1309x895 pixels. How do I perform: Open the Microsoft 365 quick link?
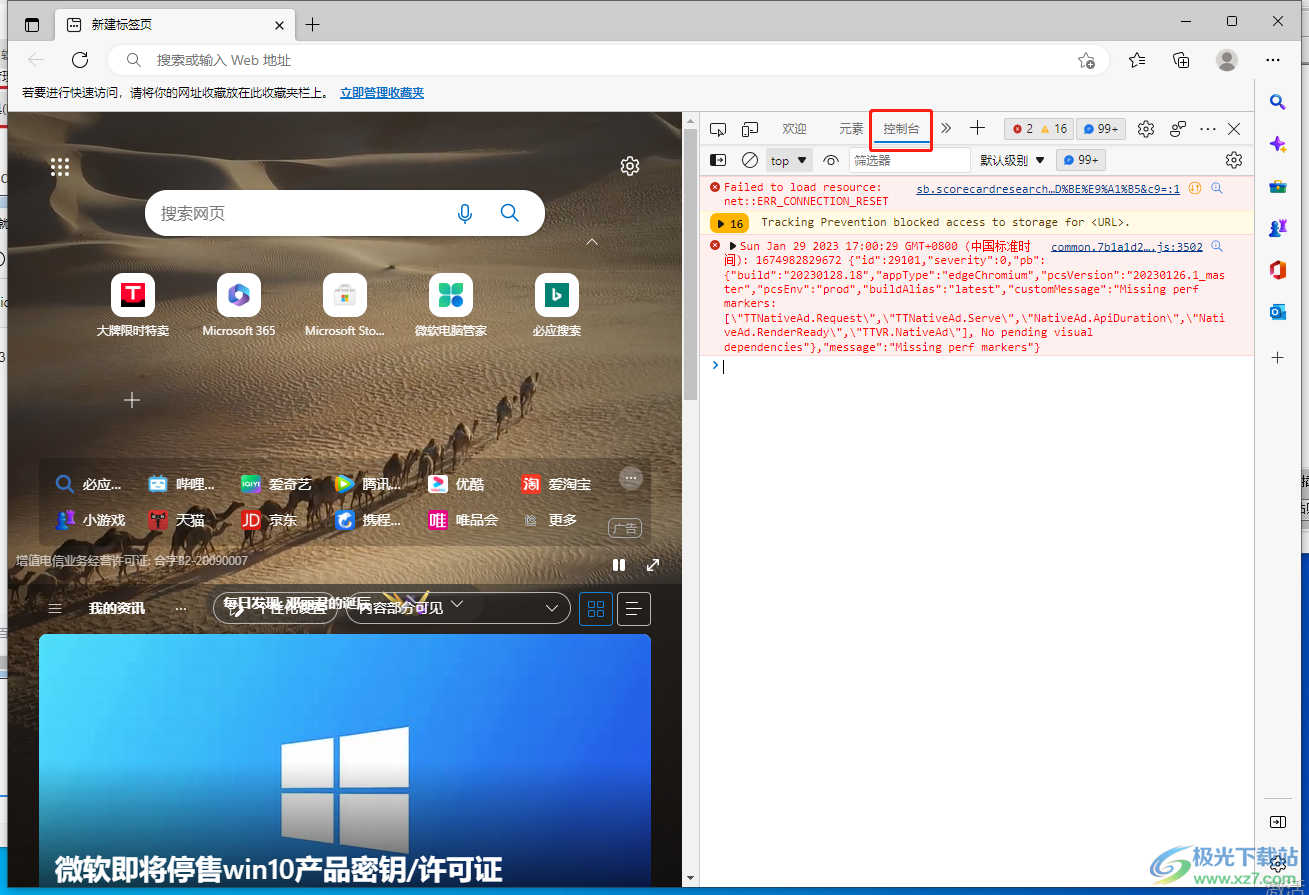(239, 305)
